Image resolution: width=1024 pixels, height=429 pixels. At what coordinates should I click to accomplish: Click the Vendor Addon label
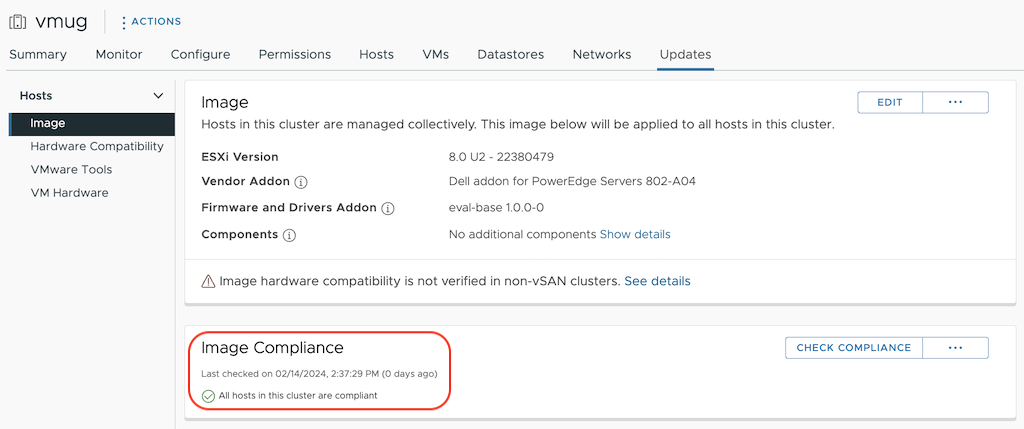246,182
